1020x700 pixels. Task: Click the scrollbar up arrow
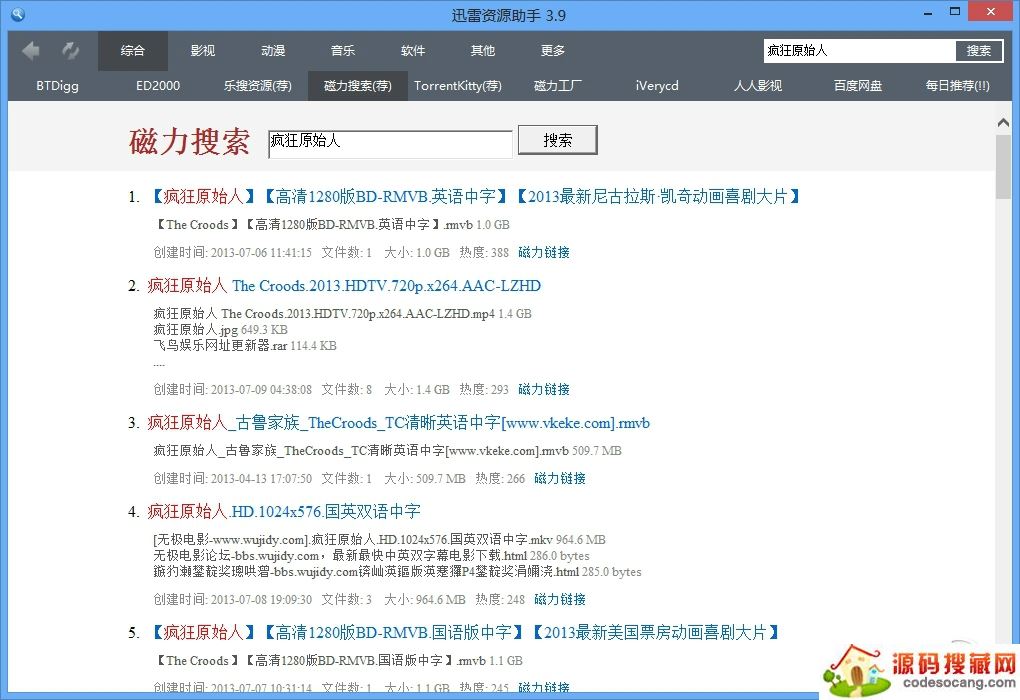click(1004, 123)
